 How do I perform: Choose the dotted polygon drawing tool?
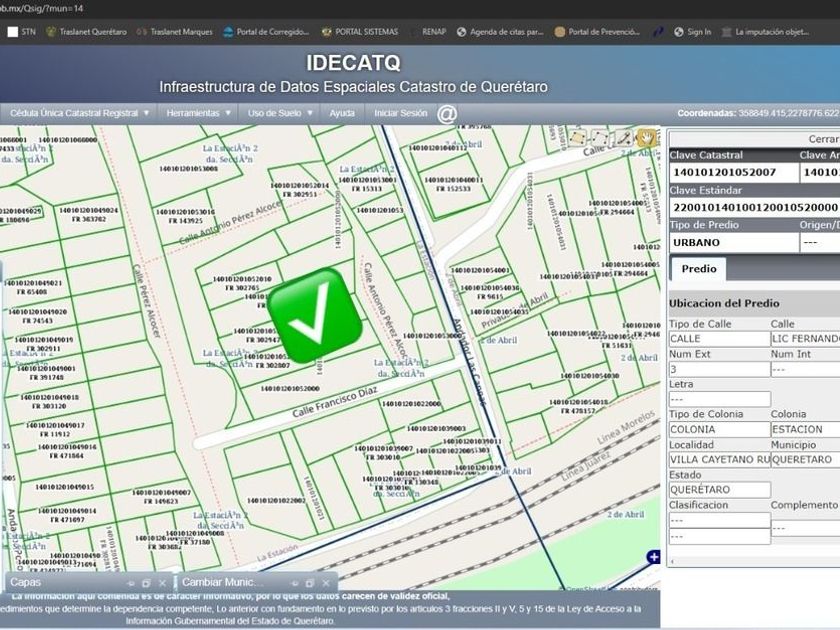coord(601,138)
